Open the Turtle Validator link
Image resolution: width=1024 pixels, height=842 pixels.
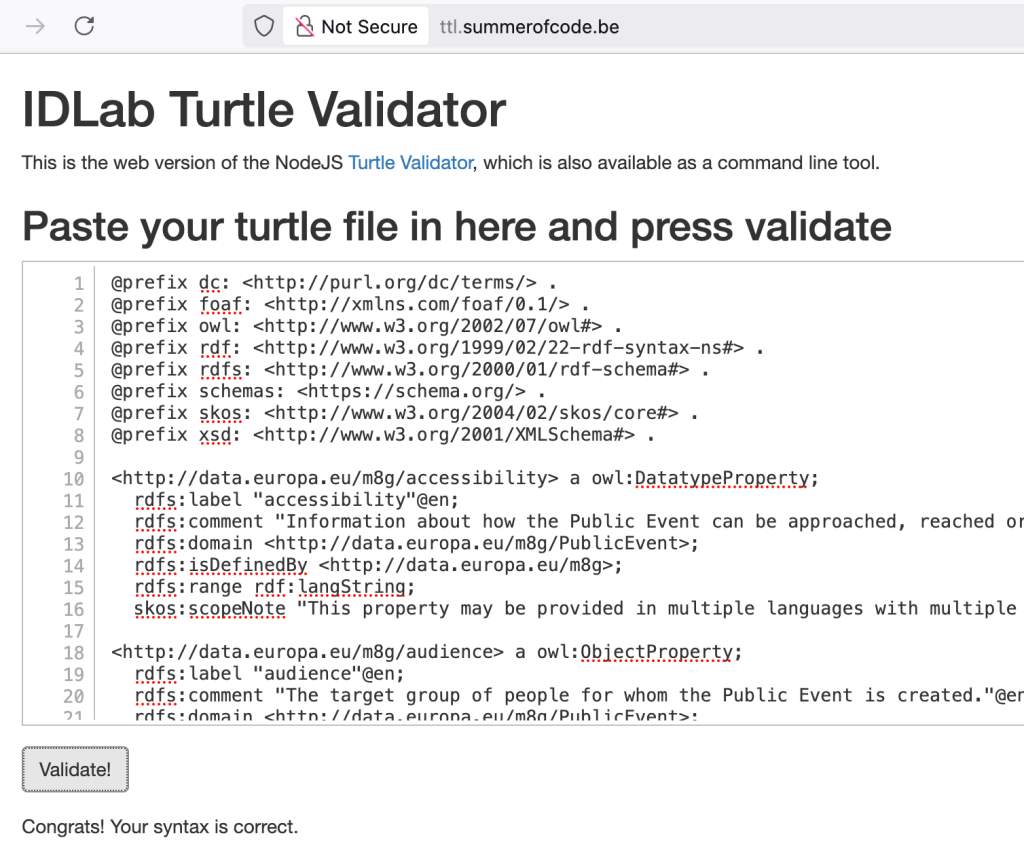(x=410, y=162)
